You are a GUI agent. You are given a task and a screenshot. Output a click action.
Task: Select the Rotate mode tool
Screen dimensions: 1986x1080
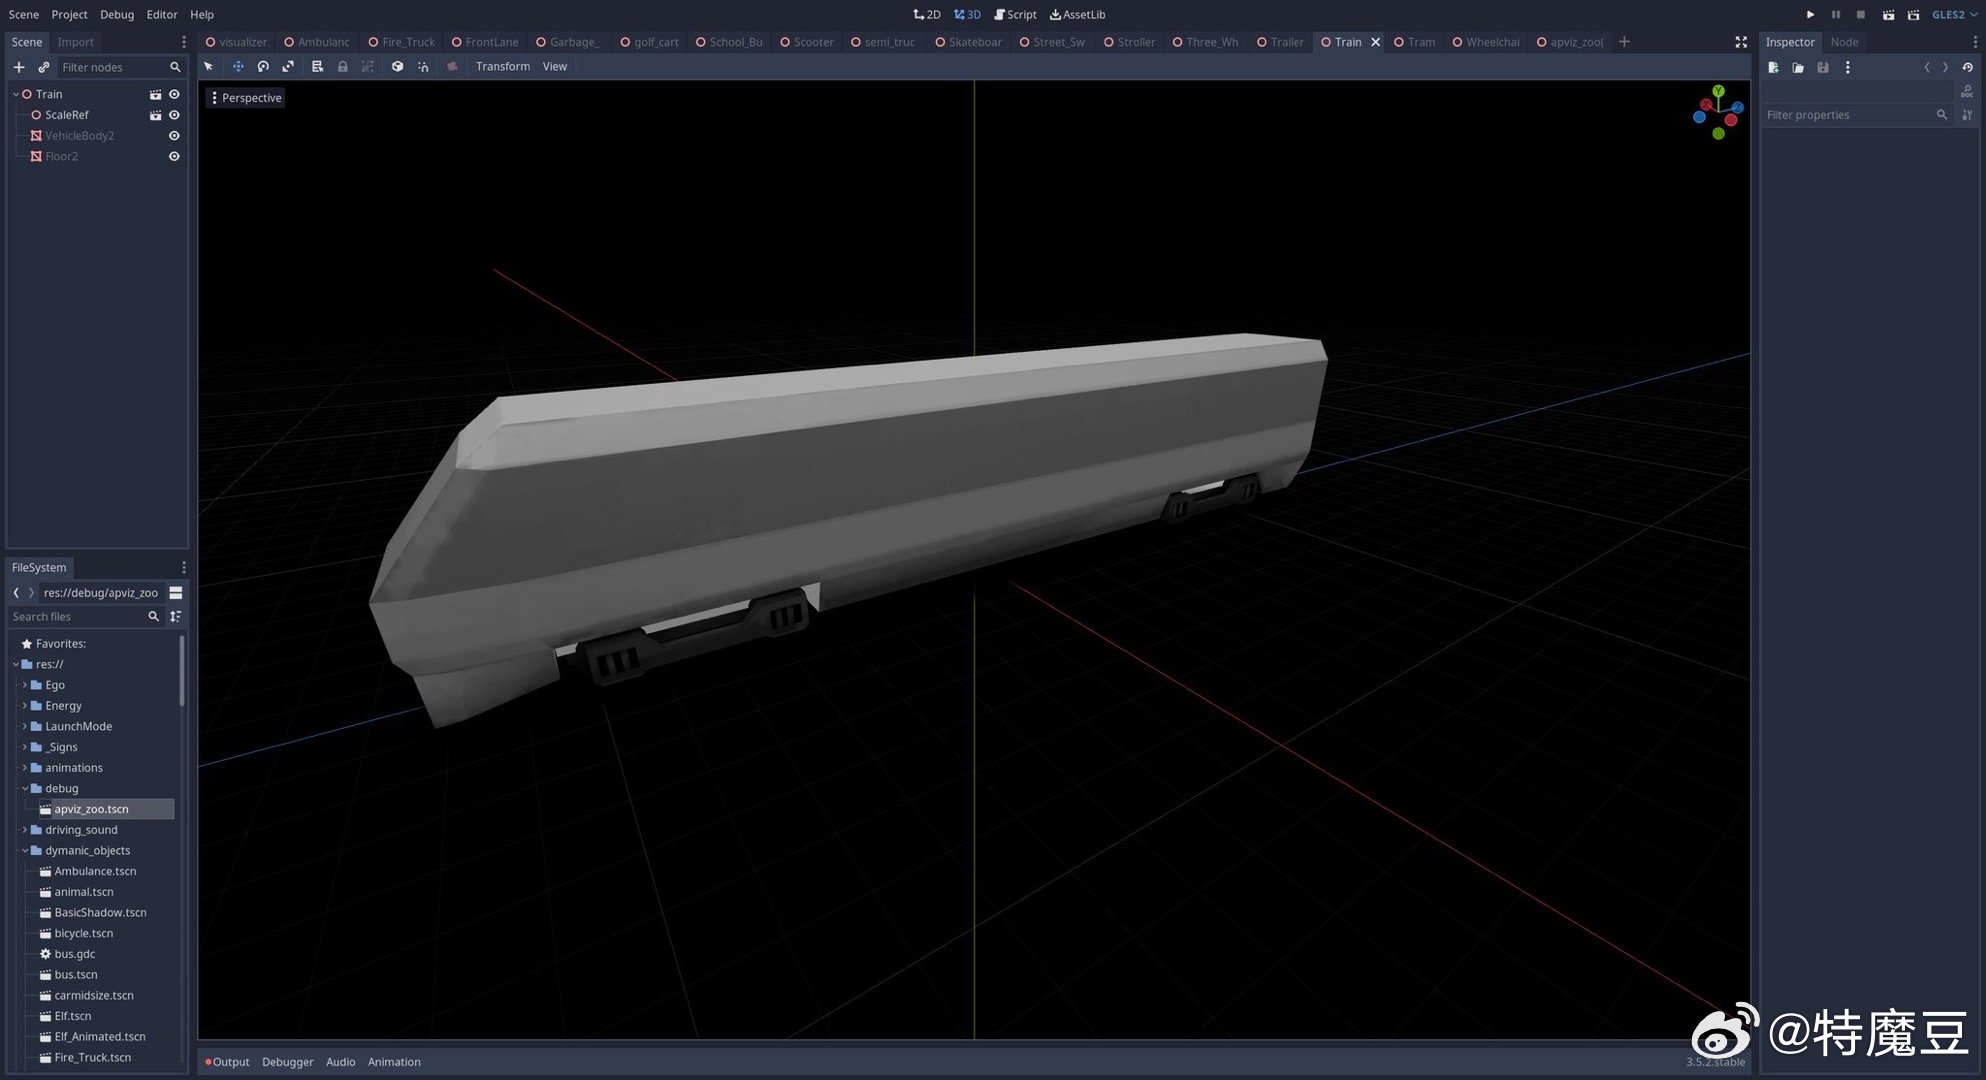pyautogui.click(x=263, y=67)
